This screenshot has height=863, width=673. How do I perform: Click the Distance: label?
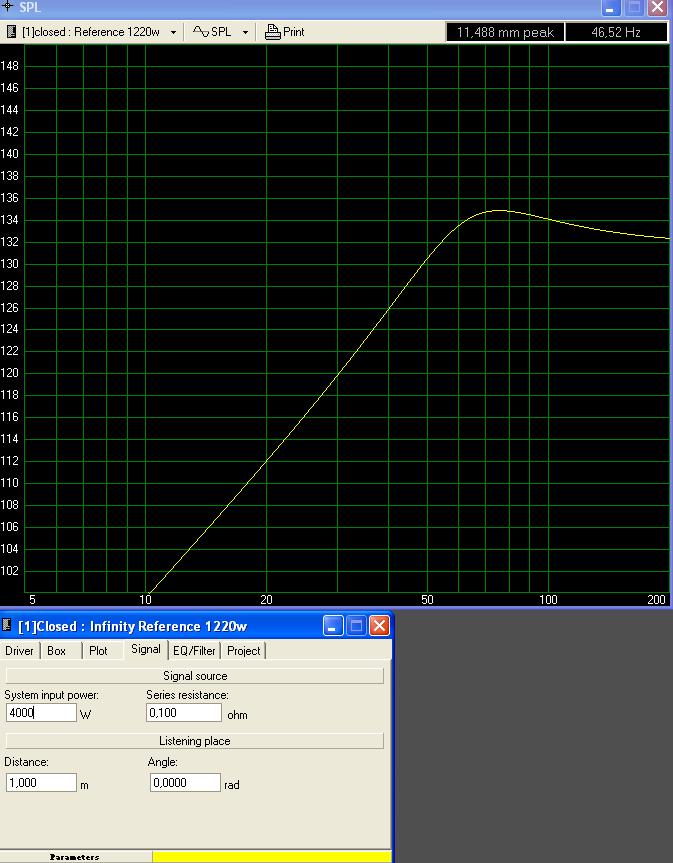point(26,762)
